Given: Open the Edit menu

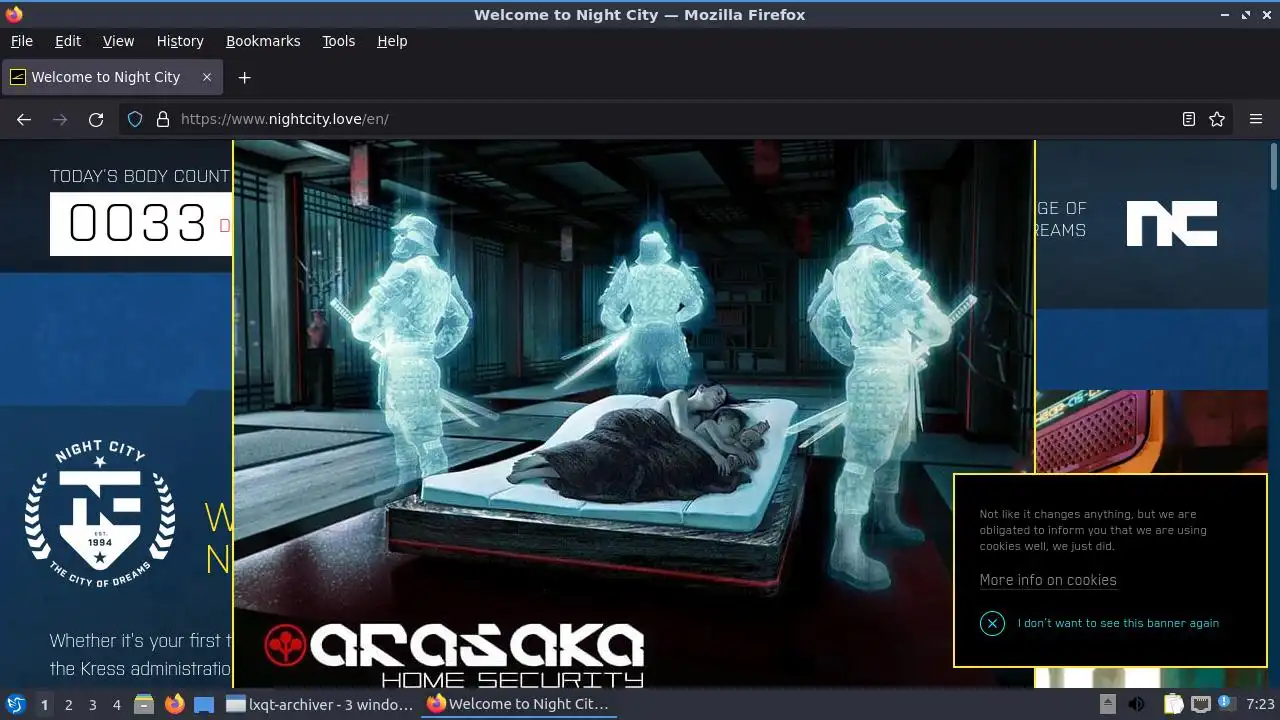Looking at the screenshot, I should coord(68,41).
